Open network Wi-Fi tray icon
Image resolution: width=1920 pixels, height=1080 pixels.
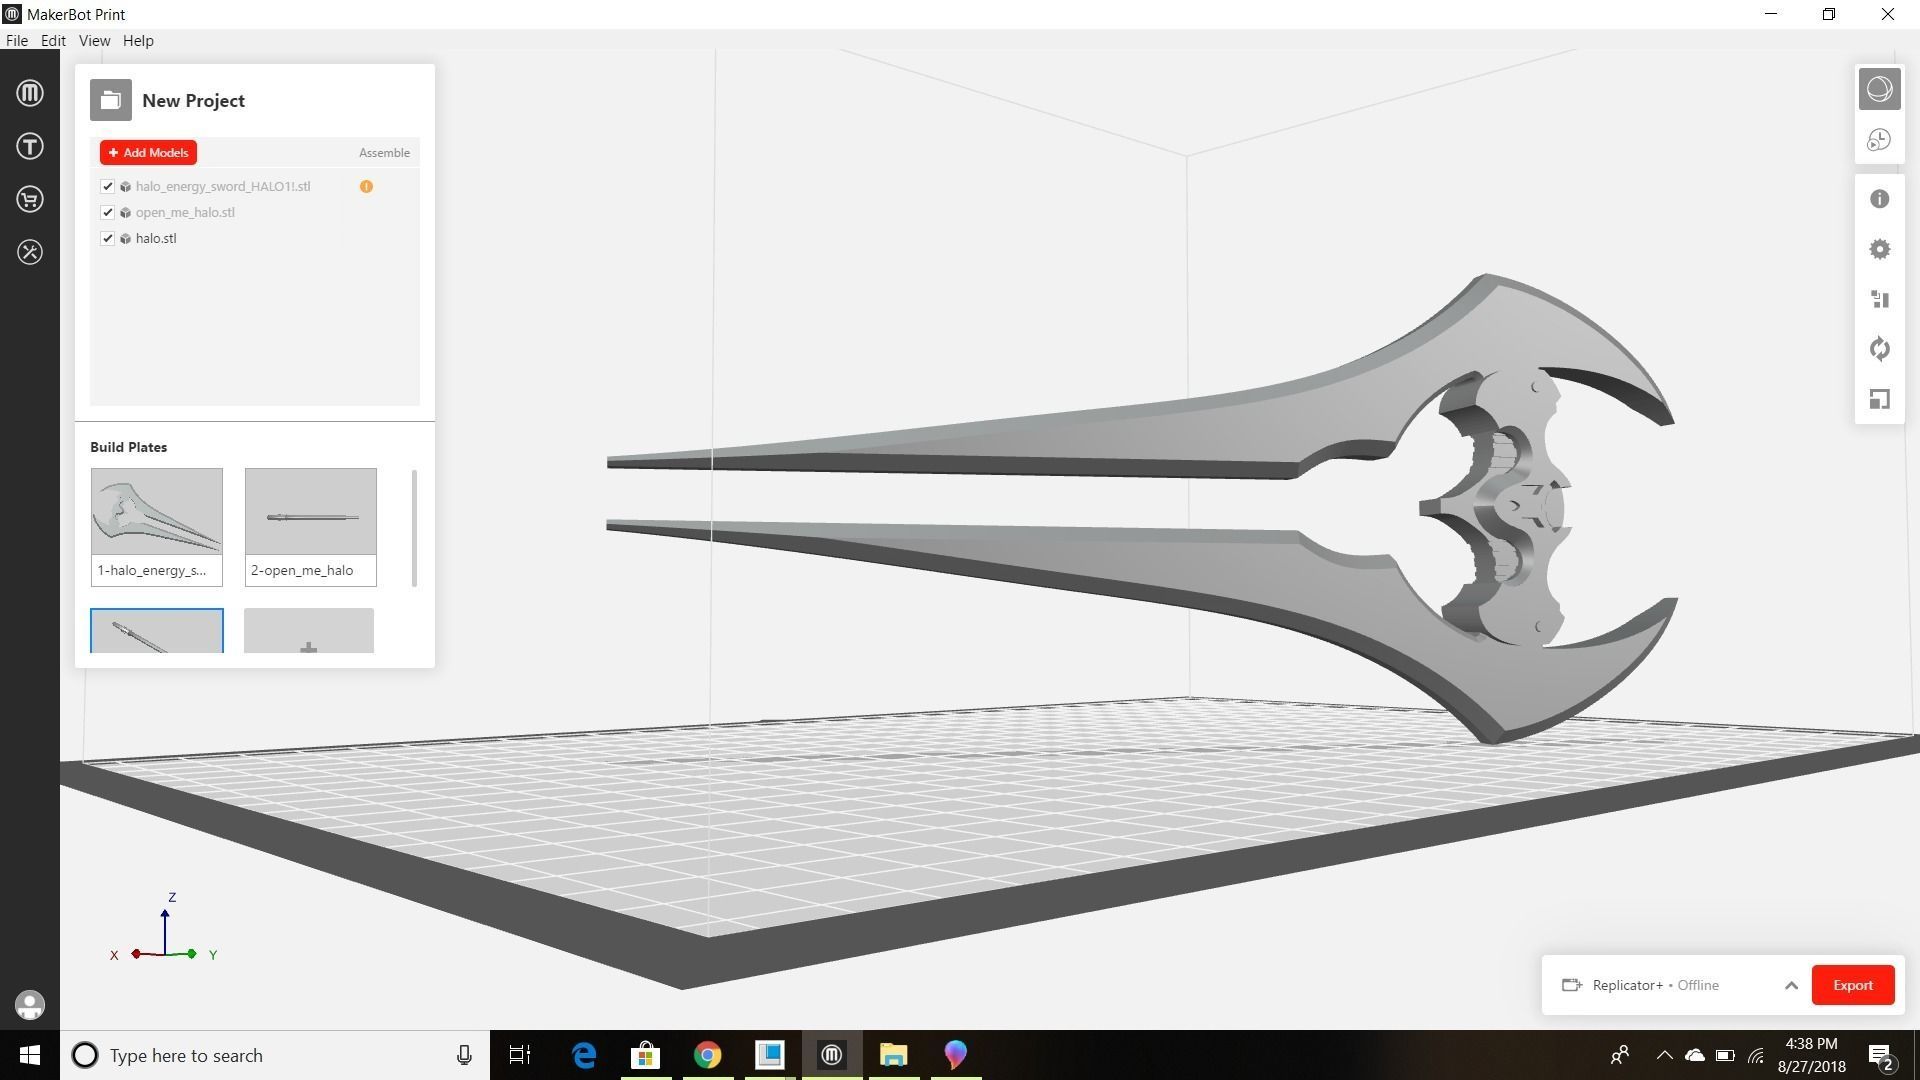pos(1756,1055)
